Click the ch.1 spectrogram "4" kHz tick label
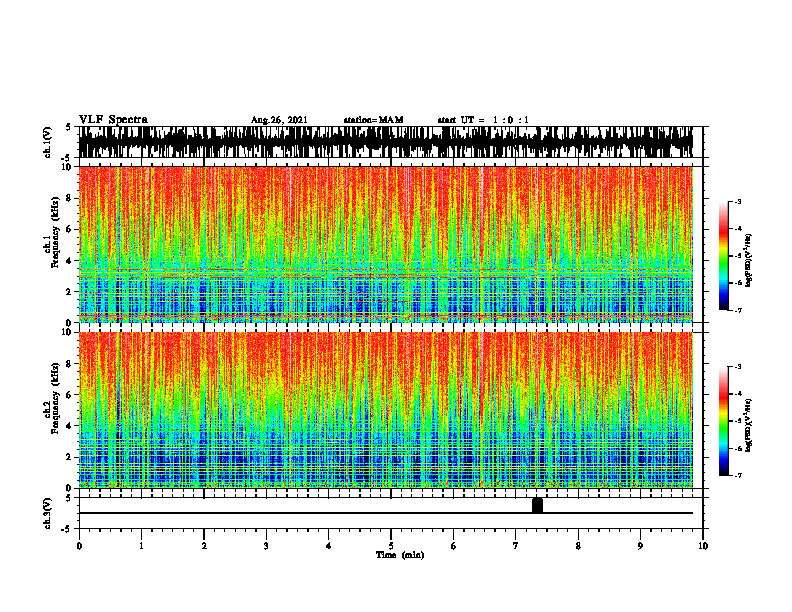 click(70, 261)
